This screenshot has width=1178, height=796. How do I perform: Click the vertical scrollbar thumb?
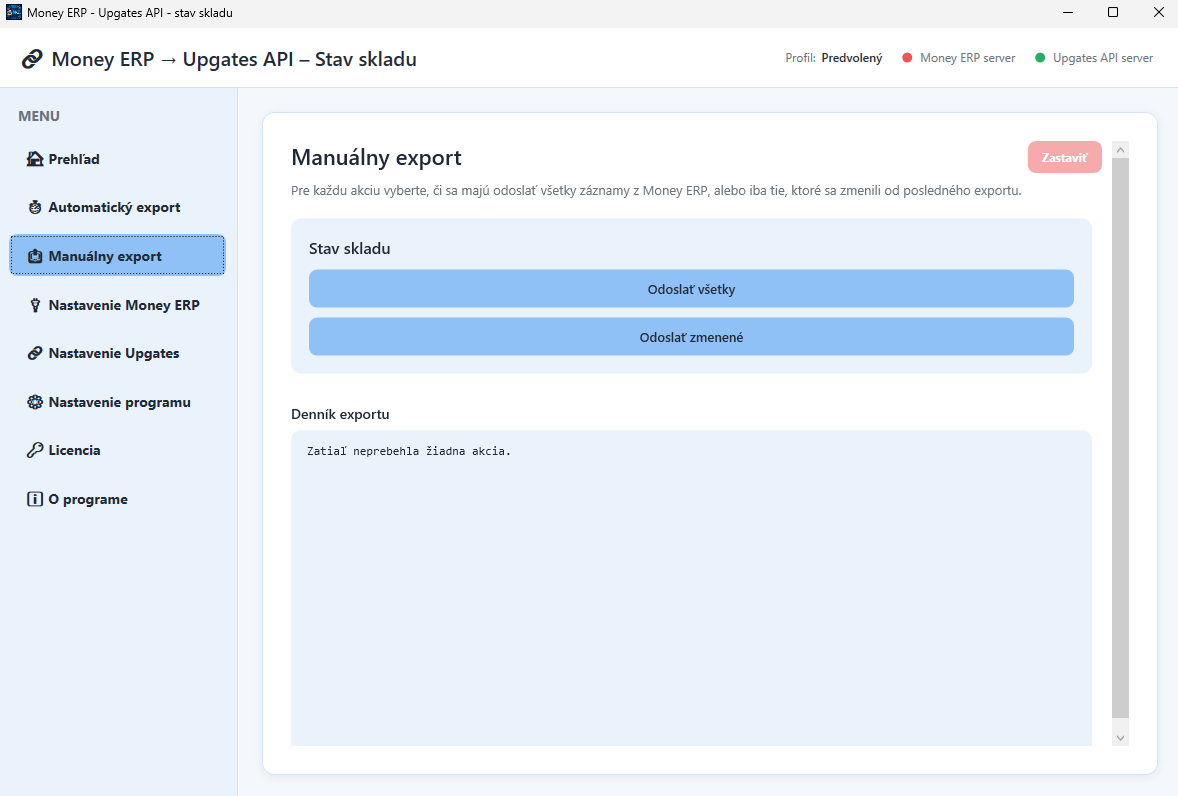click(x=1120, y=438)
